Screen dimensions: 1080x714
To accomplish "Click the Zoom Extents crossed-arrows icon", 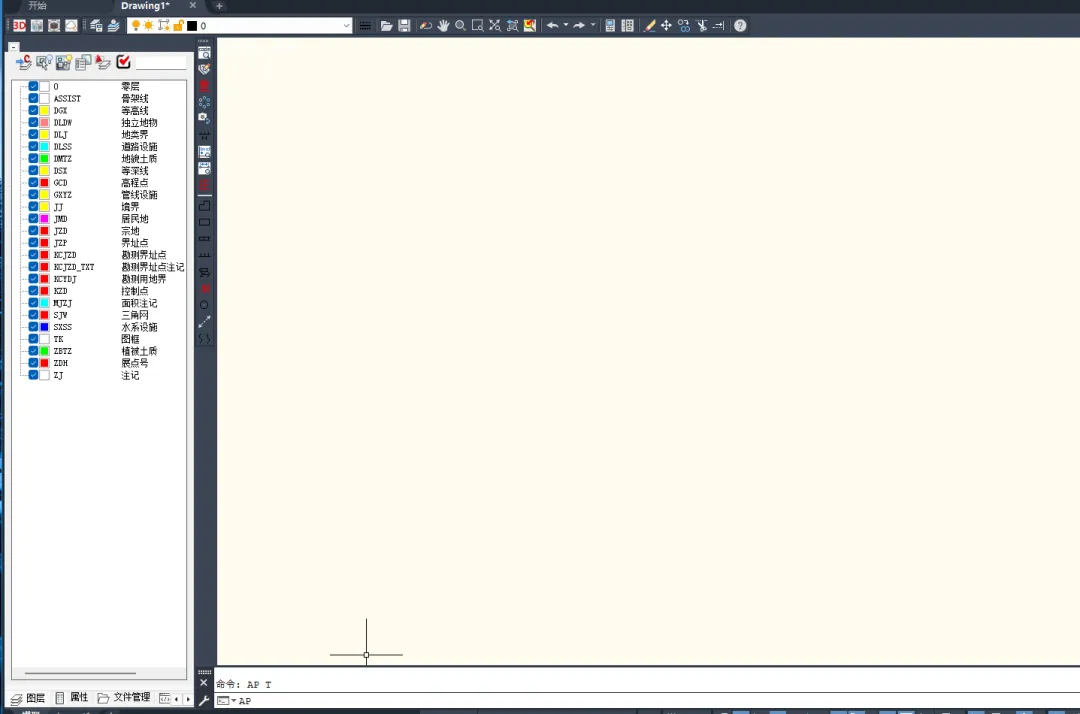I will (x=495, y=25).
